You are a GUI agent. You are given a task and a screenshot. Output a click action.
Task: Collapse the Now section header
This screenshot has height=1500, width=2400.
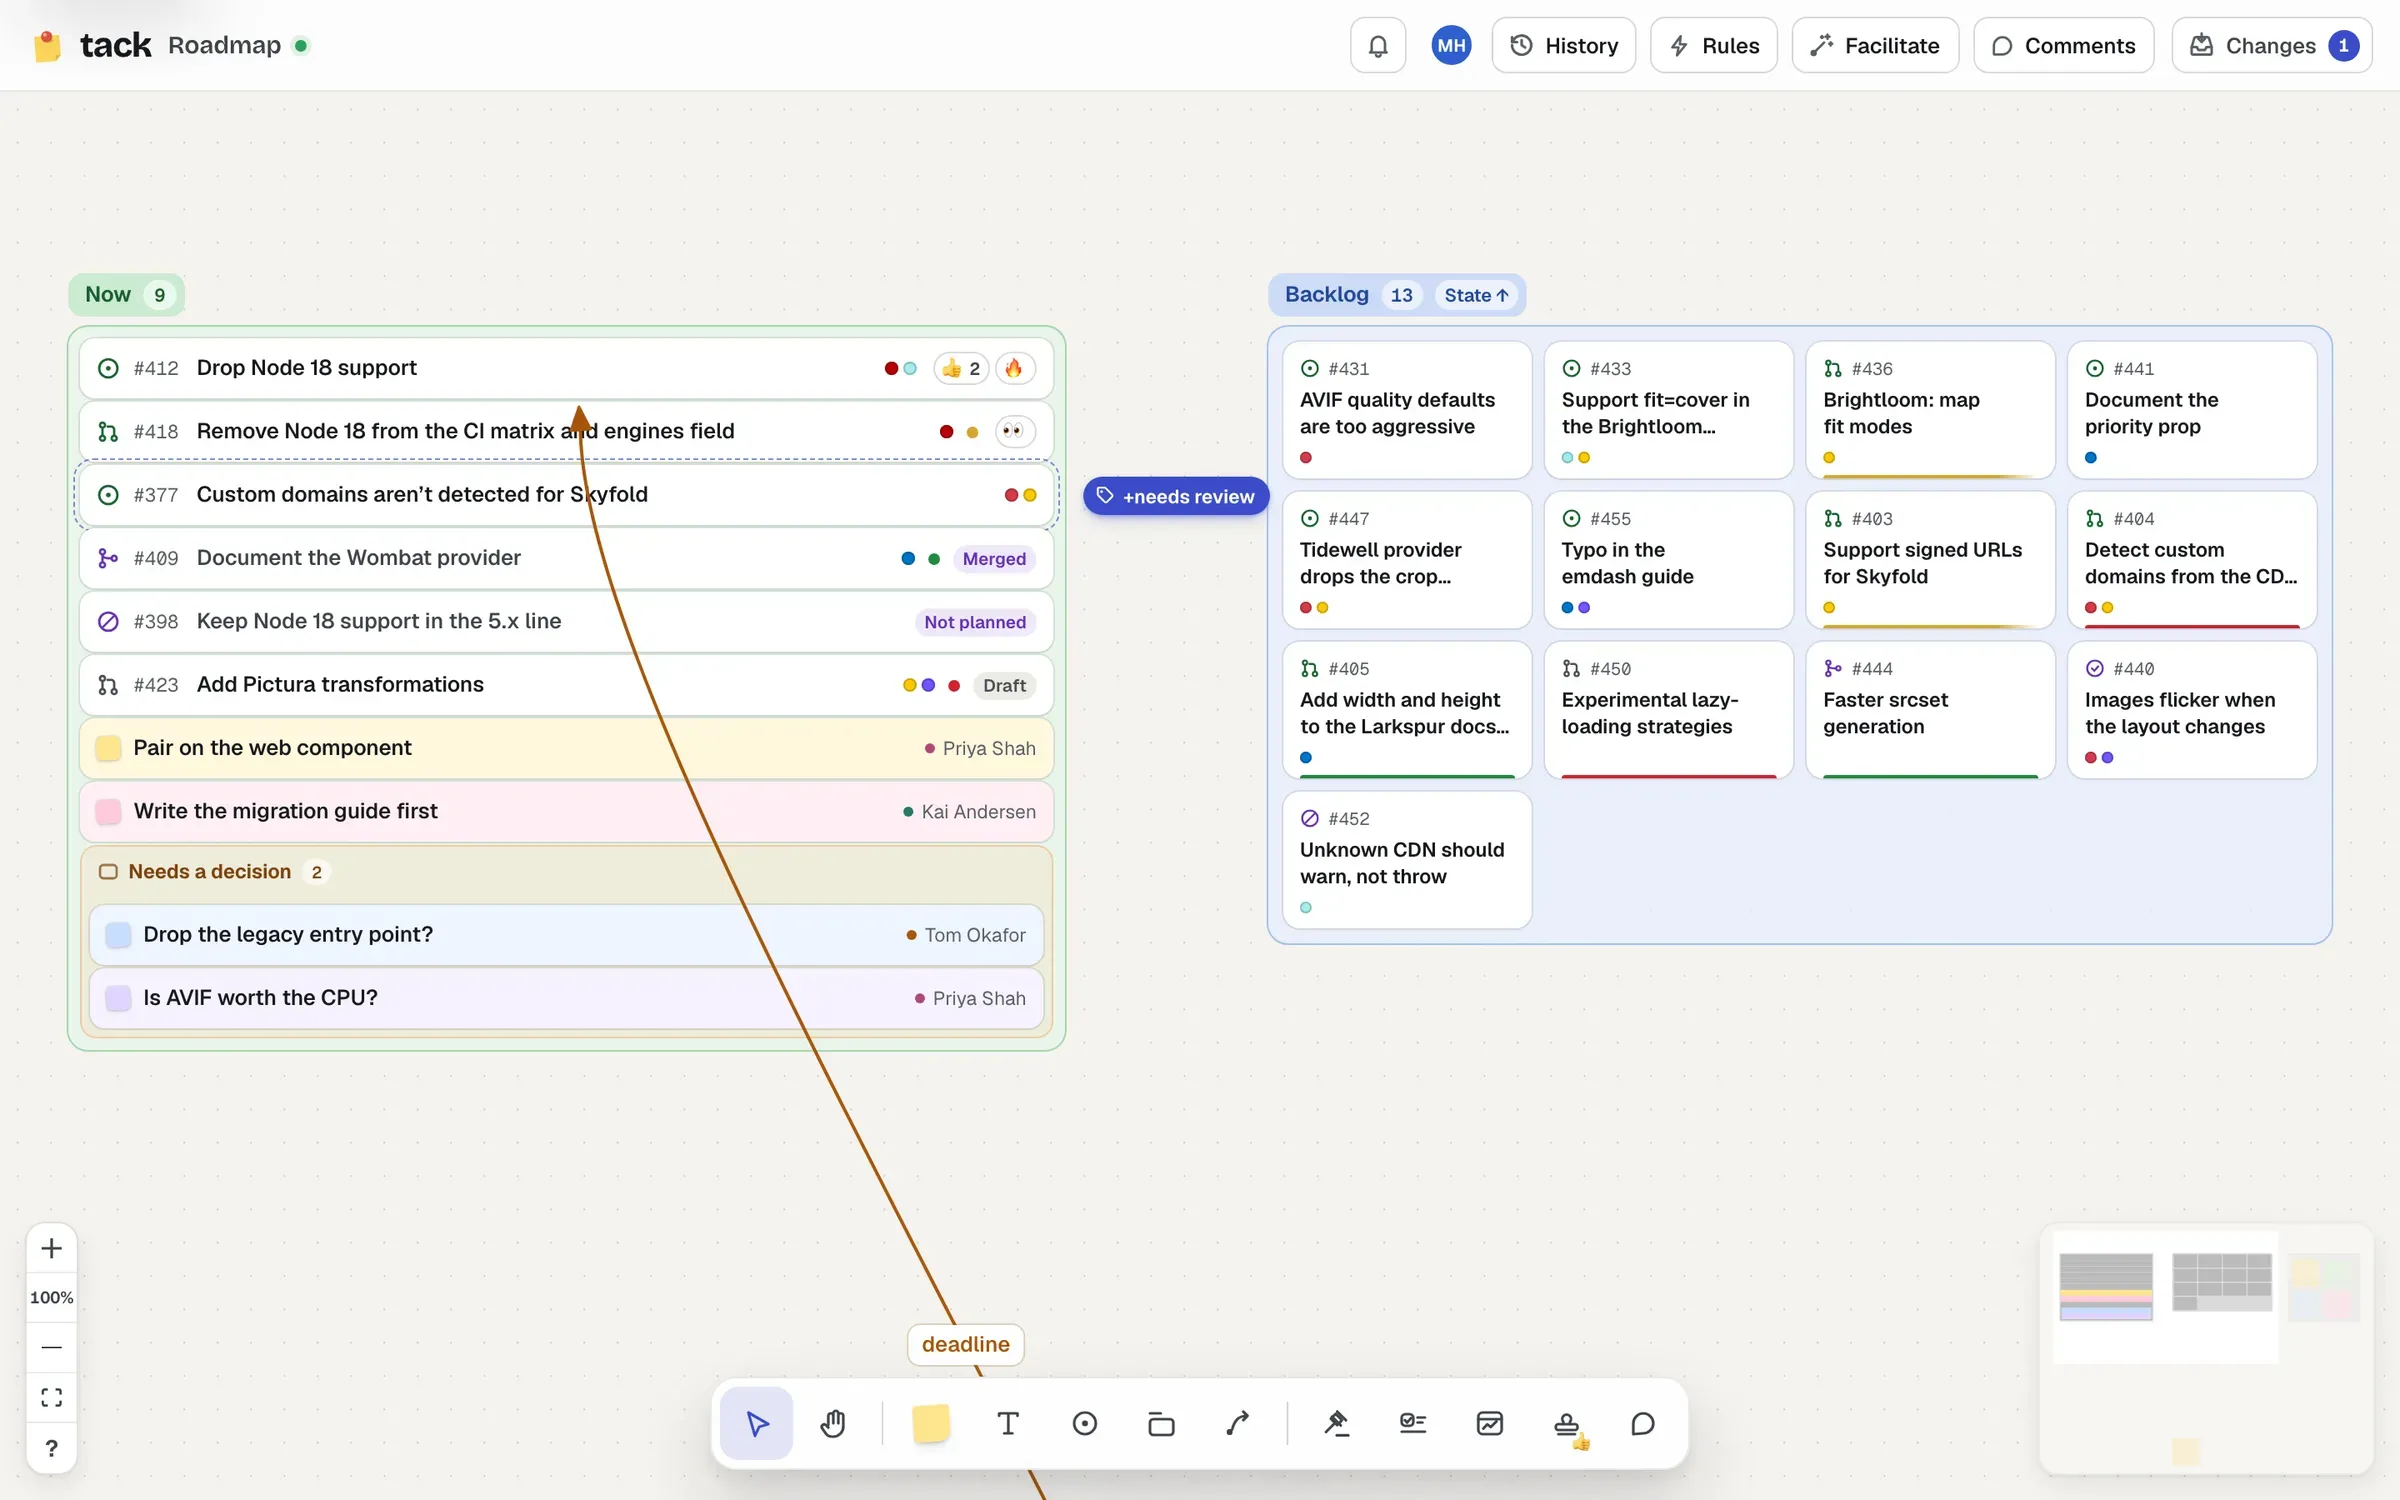[126, 294]
